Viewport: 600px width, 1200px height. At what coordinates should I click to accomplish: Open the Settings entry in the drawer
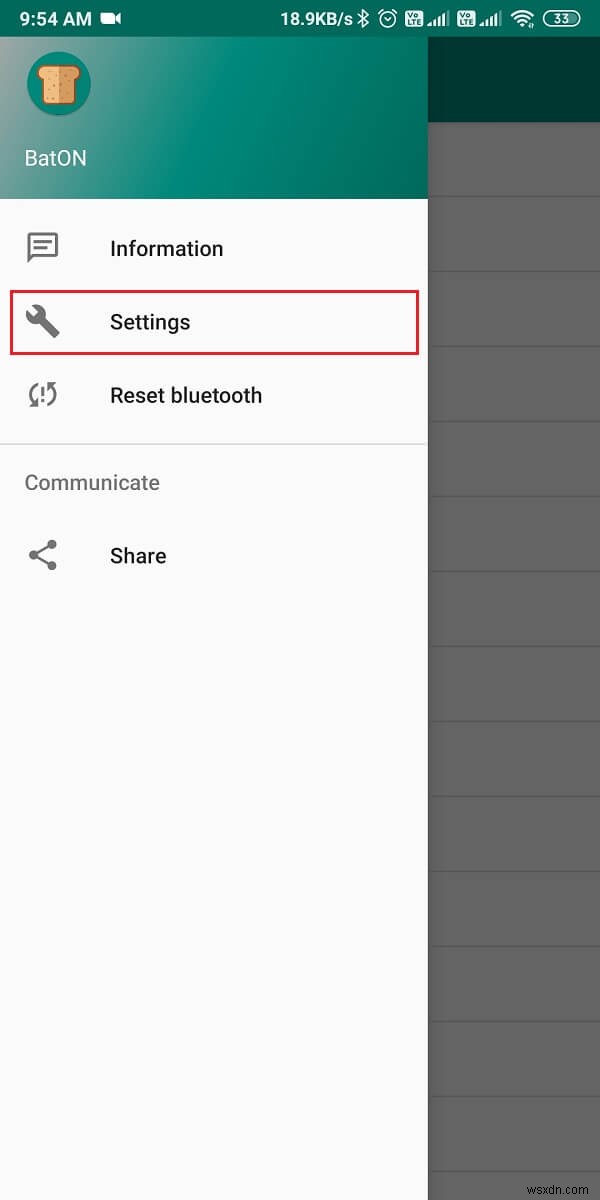[x=150, y=322]
